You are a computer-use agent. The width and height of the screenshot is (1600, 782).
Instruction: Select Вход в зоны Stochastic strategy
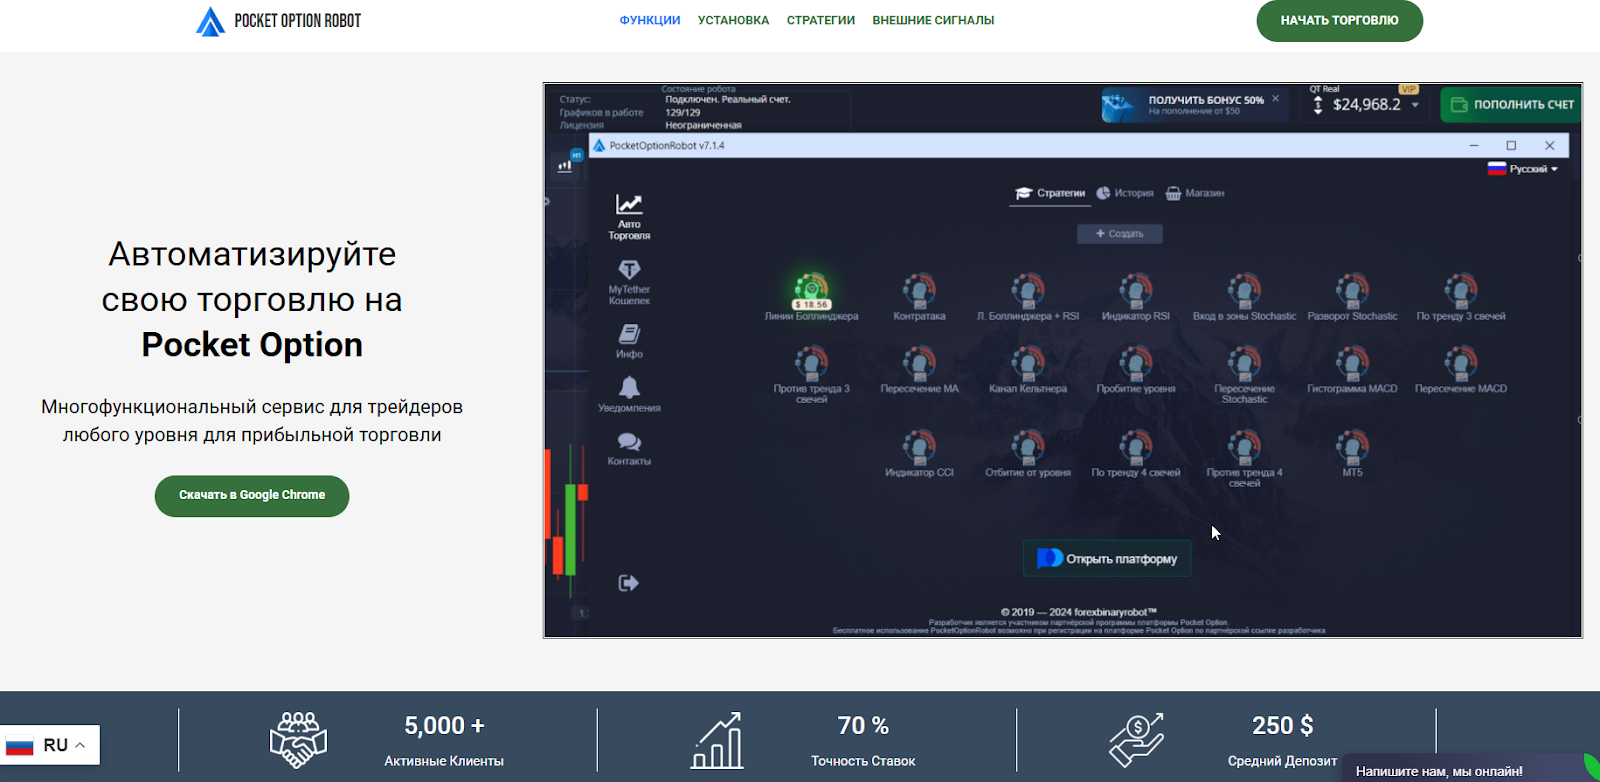(x=1244, y=291)
